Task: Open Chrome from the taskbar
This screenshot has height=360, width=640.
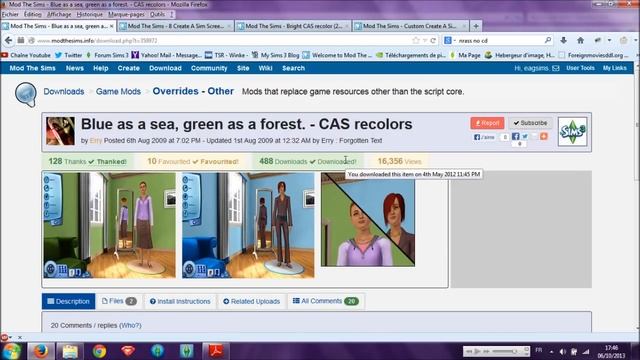Action: coord(99,351)
